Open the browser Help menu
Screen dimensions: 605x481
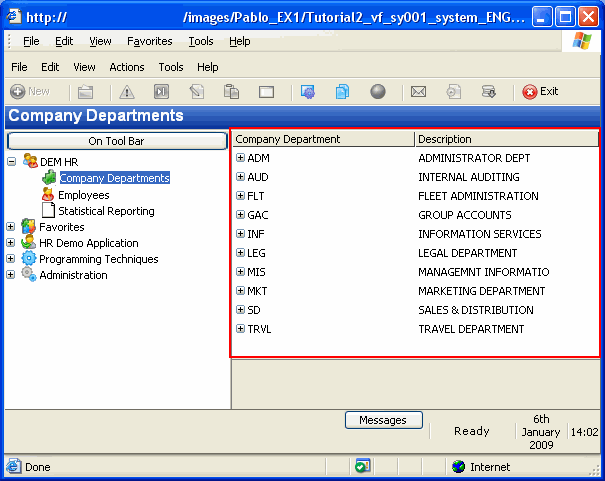(x=240, y=41)
